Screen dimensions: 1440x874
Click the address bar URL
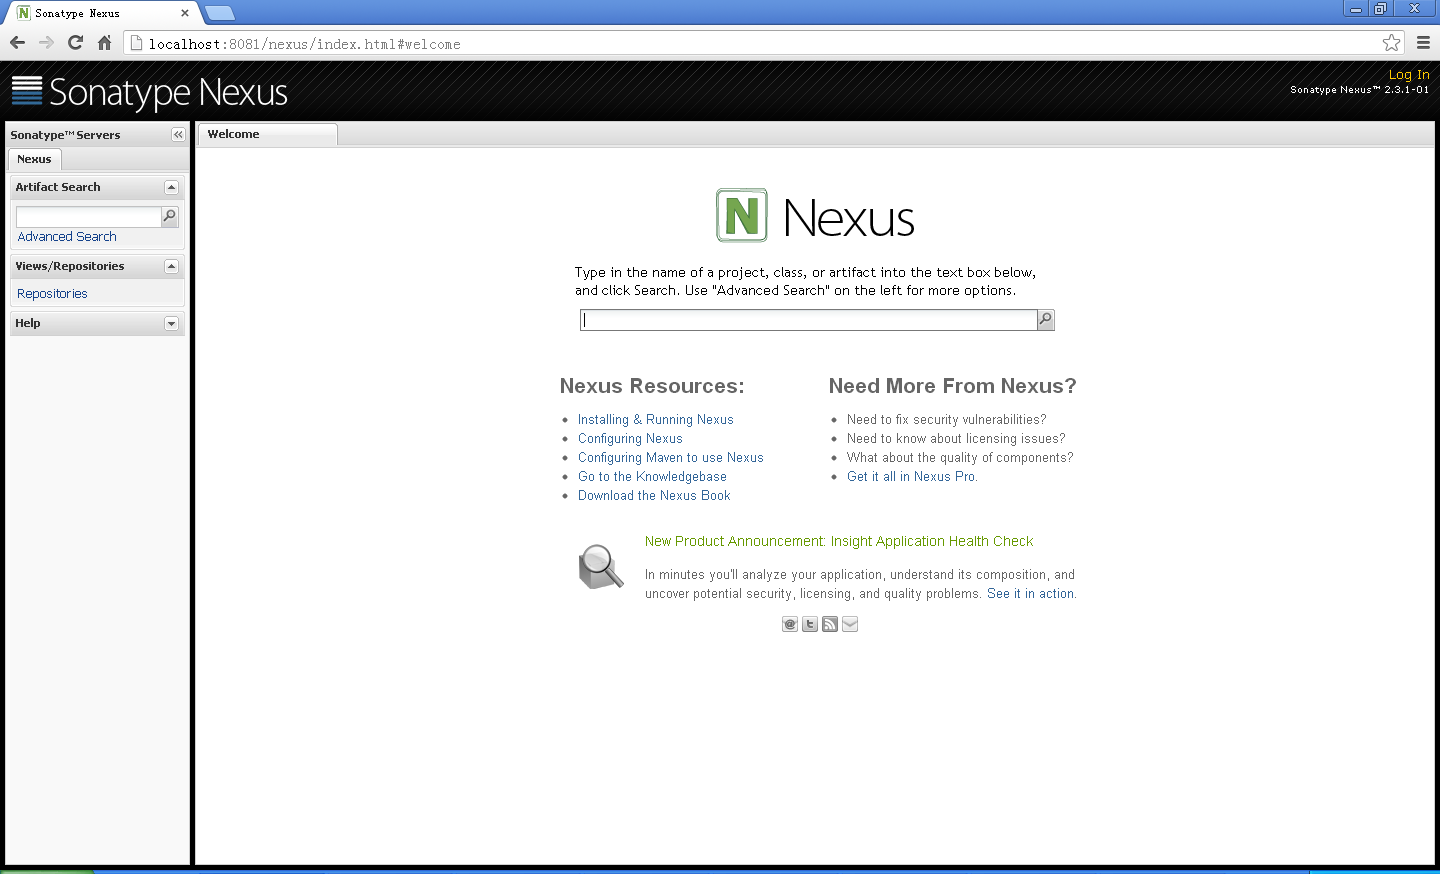point(304,44)
